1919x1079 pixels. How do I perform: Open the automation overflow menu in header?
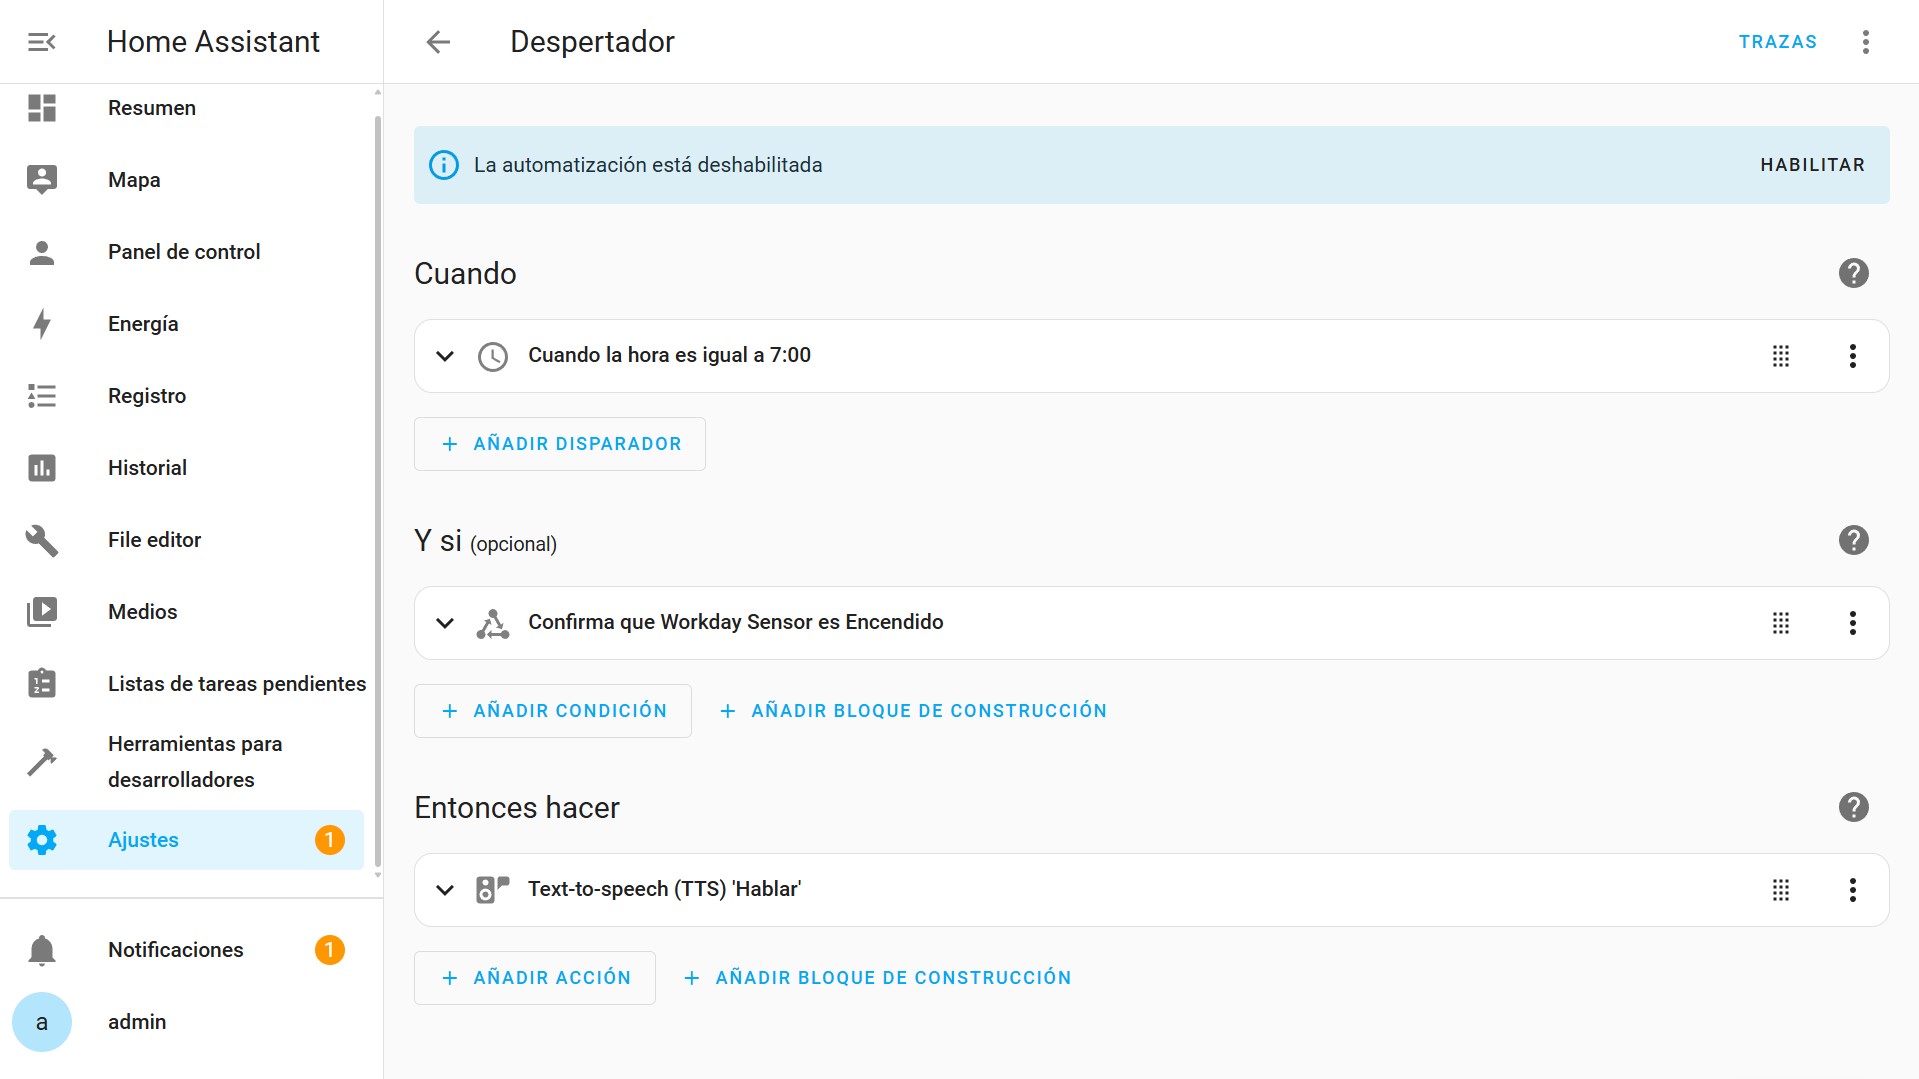pyautogui.click(x=1865, y=42)
